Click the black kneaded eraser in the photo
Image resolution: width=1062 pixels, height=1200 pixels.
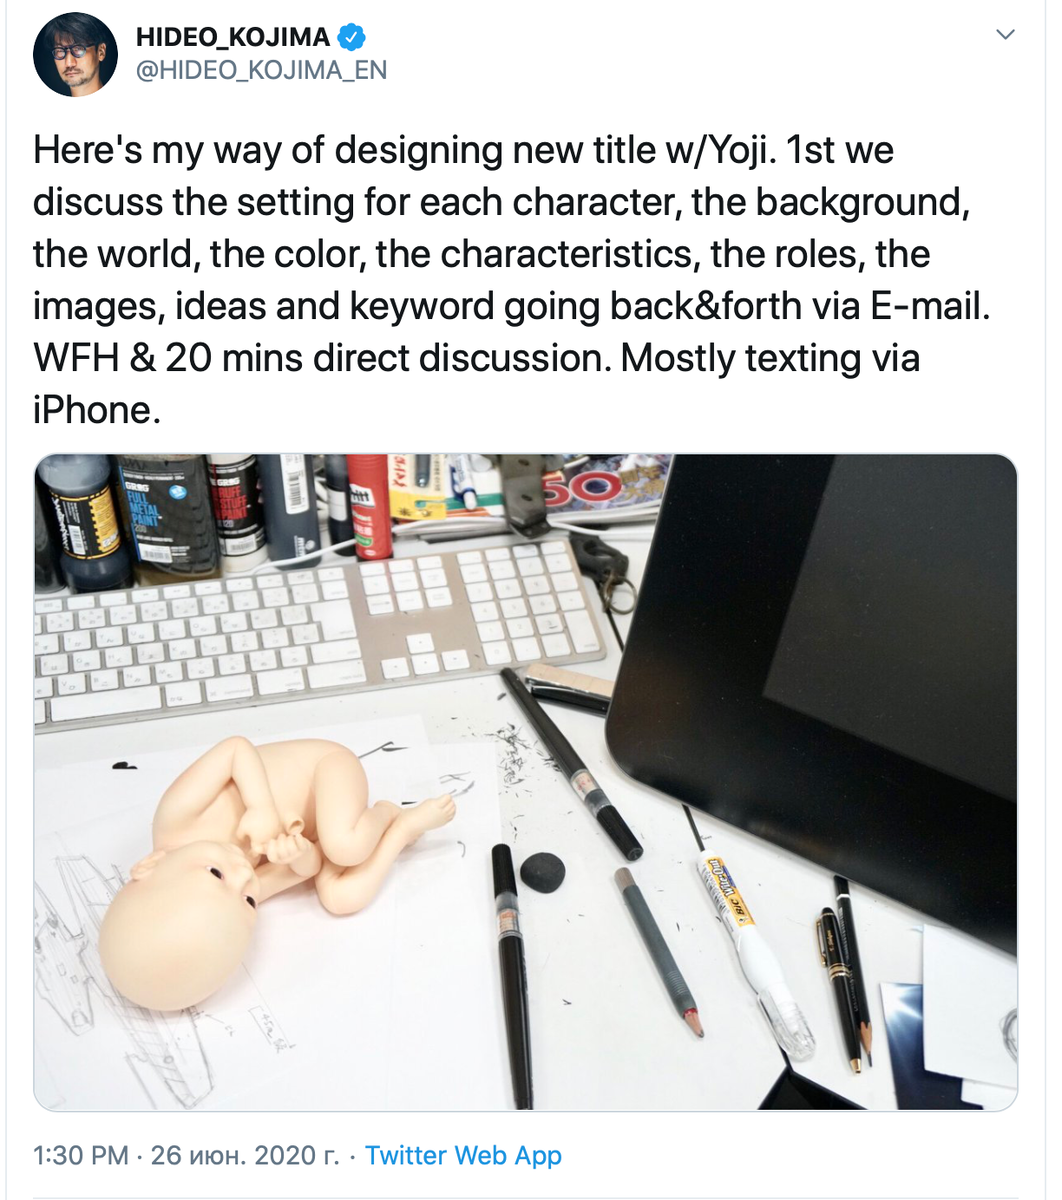click(x=544, y=870)
